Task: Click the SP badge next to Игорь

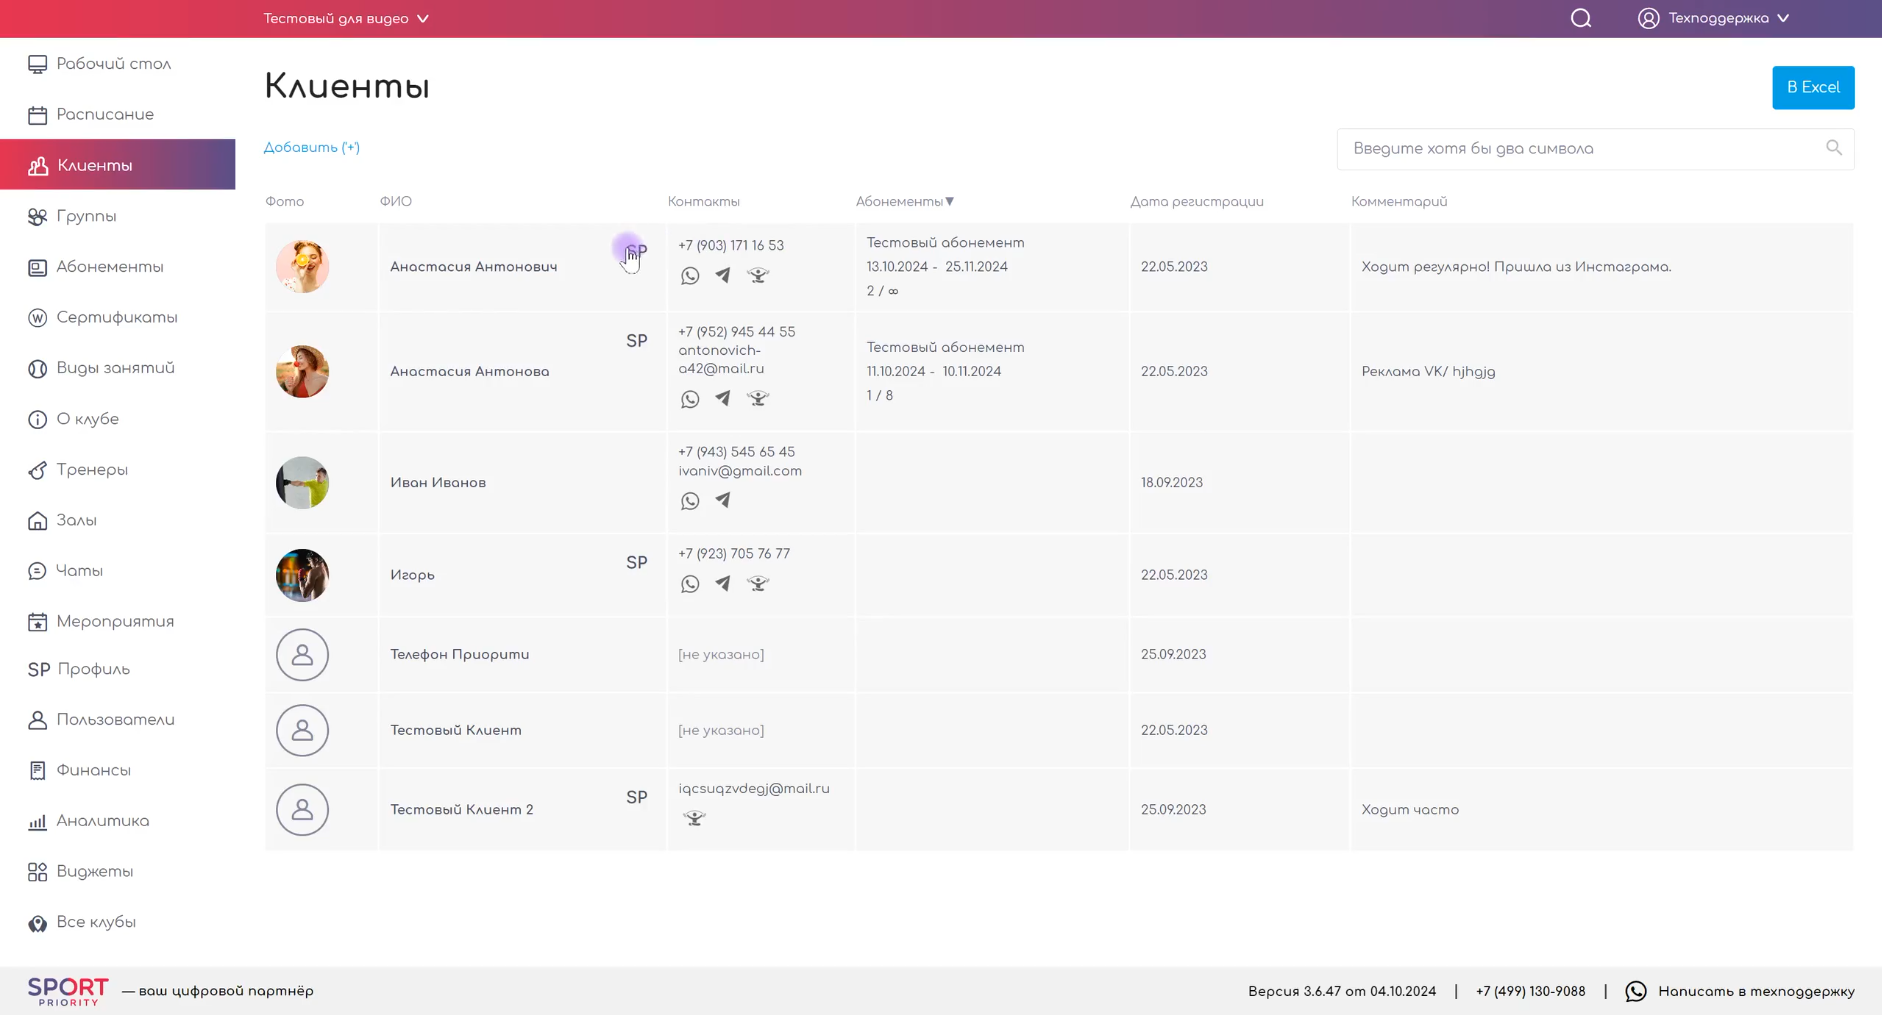Action: (636, 563)
